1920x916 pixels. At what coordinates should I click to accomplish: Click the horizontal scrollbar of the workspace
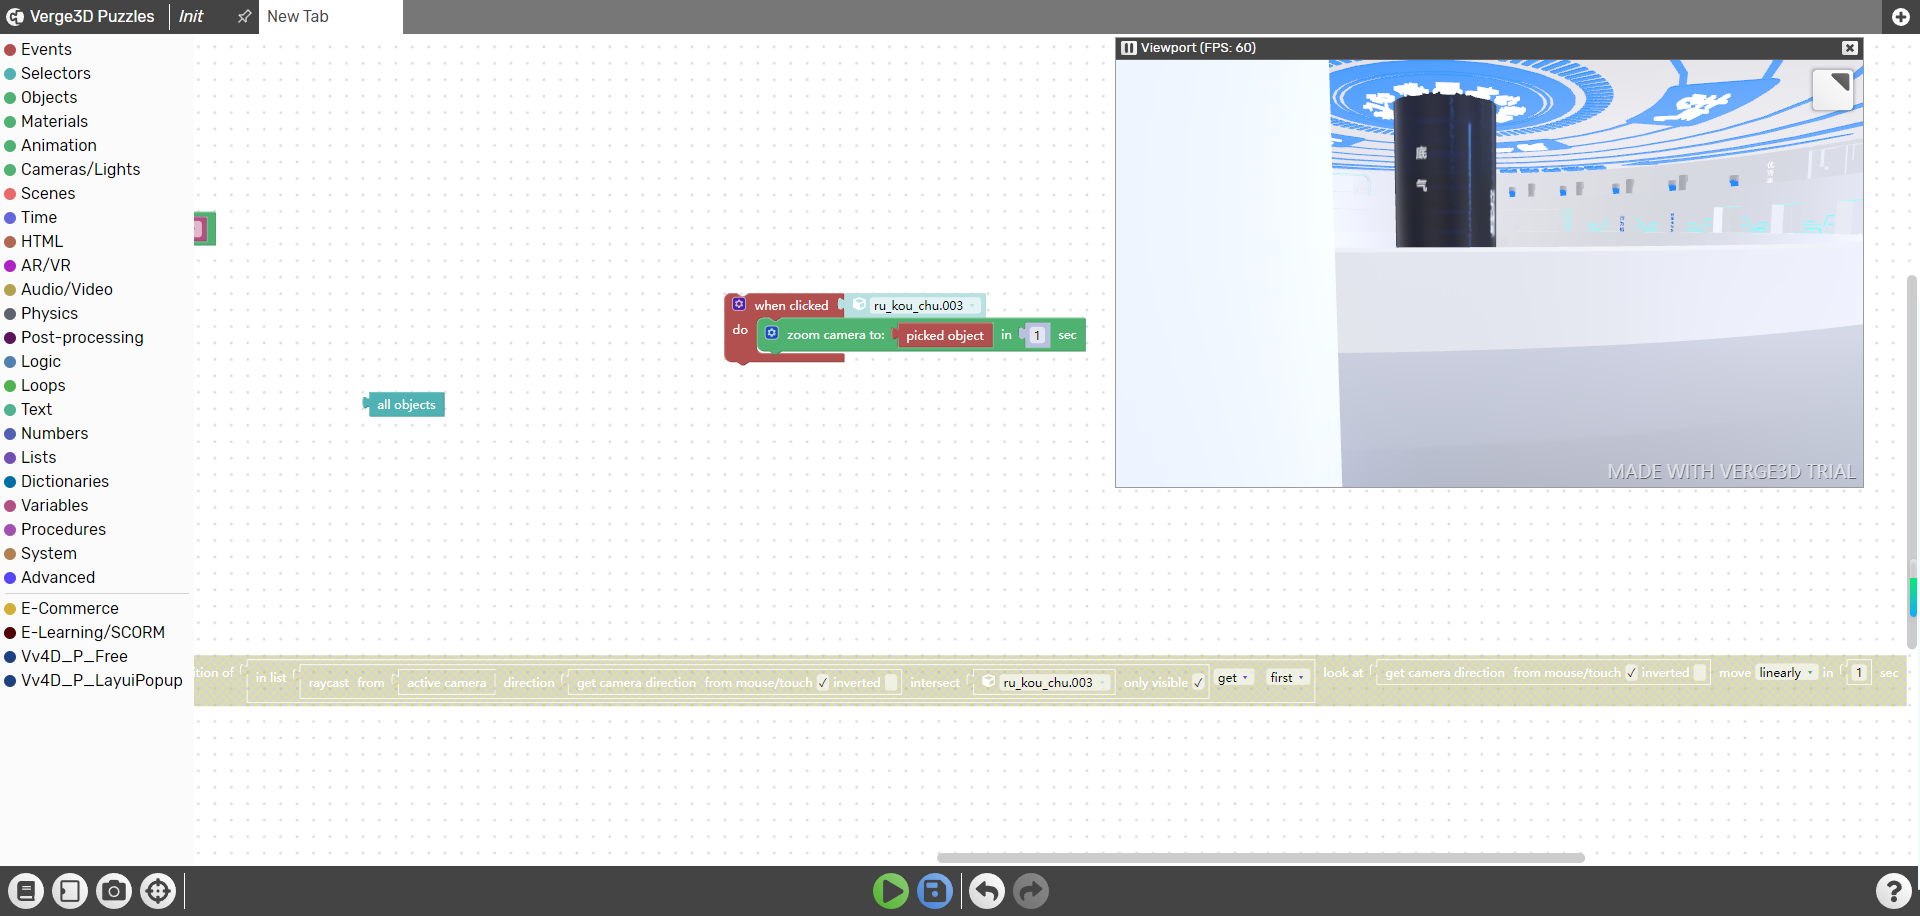tap(1260, 857)
